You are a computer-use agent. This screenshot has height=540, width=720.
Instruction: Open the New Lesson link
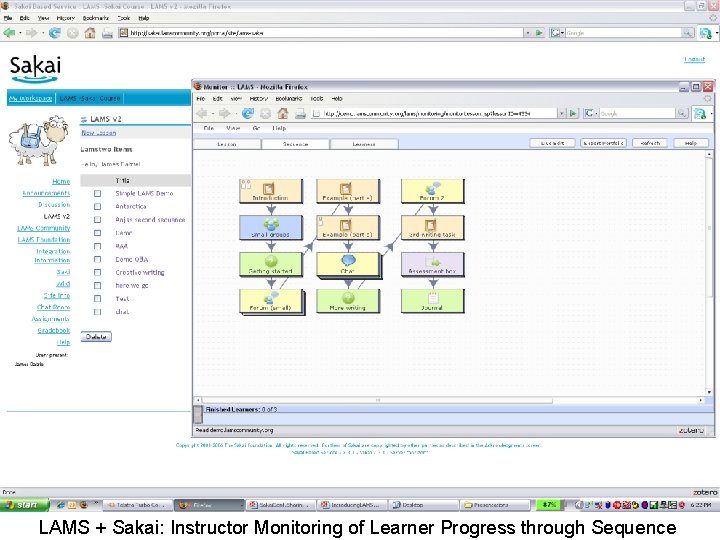(x=99, y=133)
